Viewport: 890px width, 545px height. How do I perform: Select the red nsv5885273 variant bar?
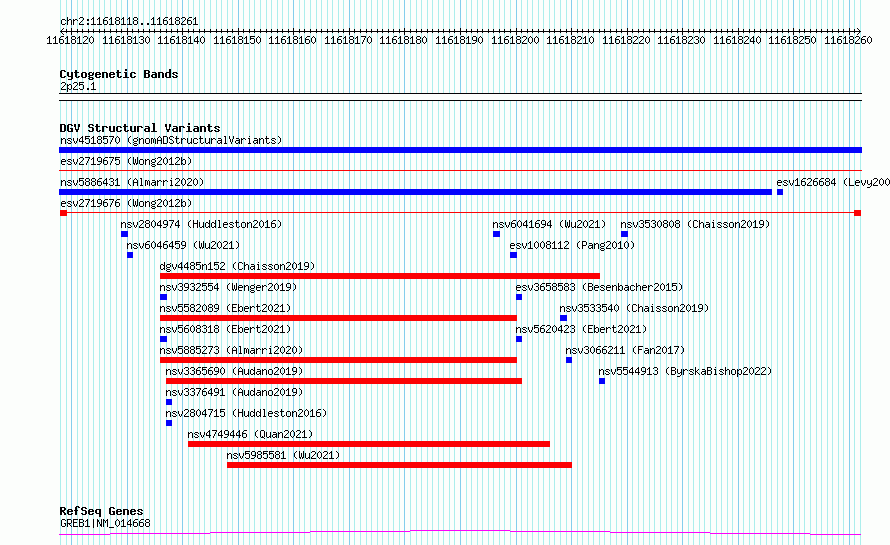pos(338,360)
